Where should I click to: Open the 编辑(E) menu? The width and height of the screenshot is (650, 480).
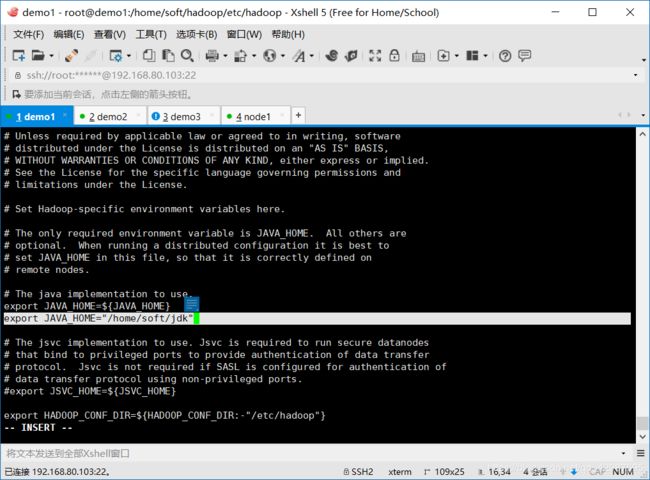69,34
